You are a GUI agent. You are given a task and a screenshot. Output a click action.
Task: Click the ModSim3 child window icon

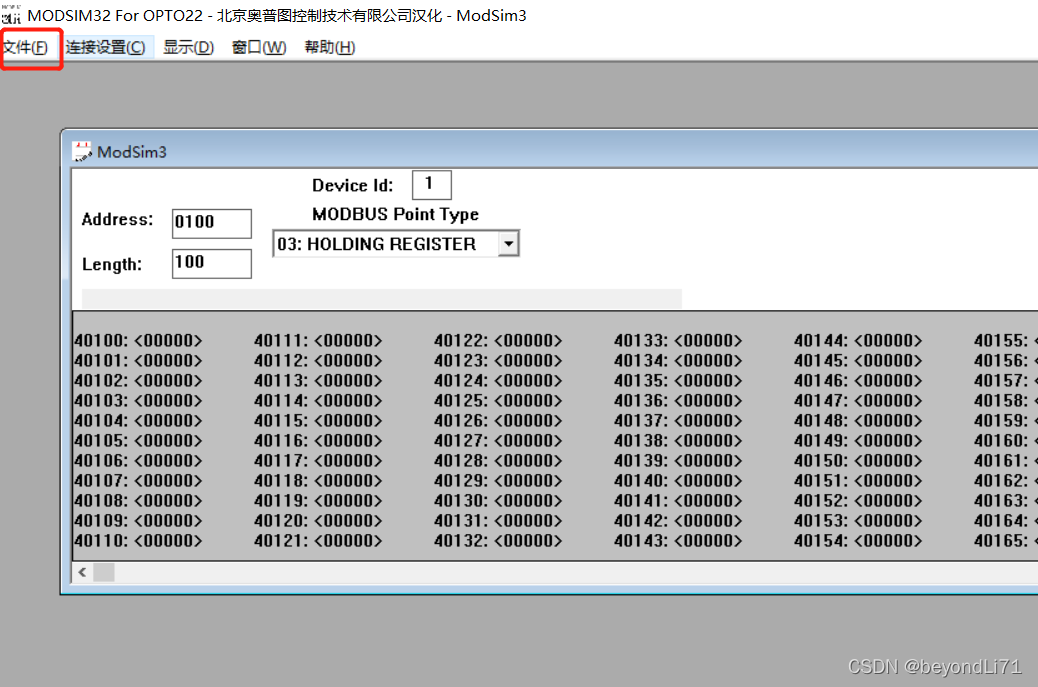82,152
